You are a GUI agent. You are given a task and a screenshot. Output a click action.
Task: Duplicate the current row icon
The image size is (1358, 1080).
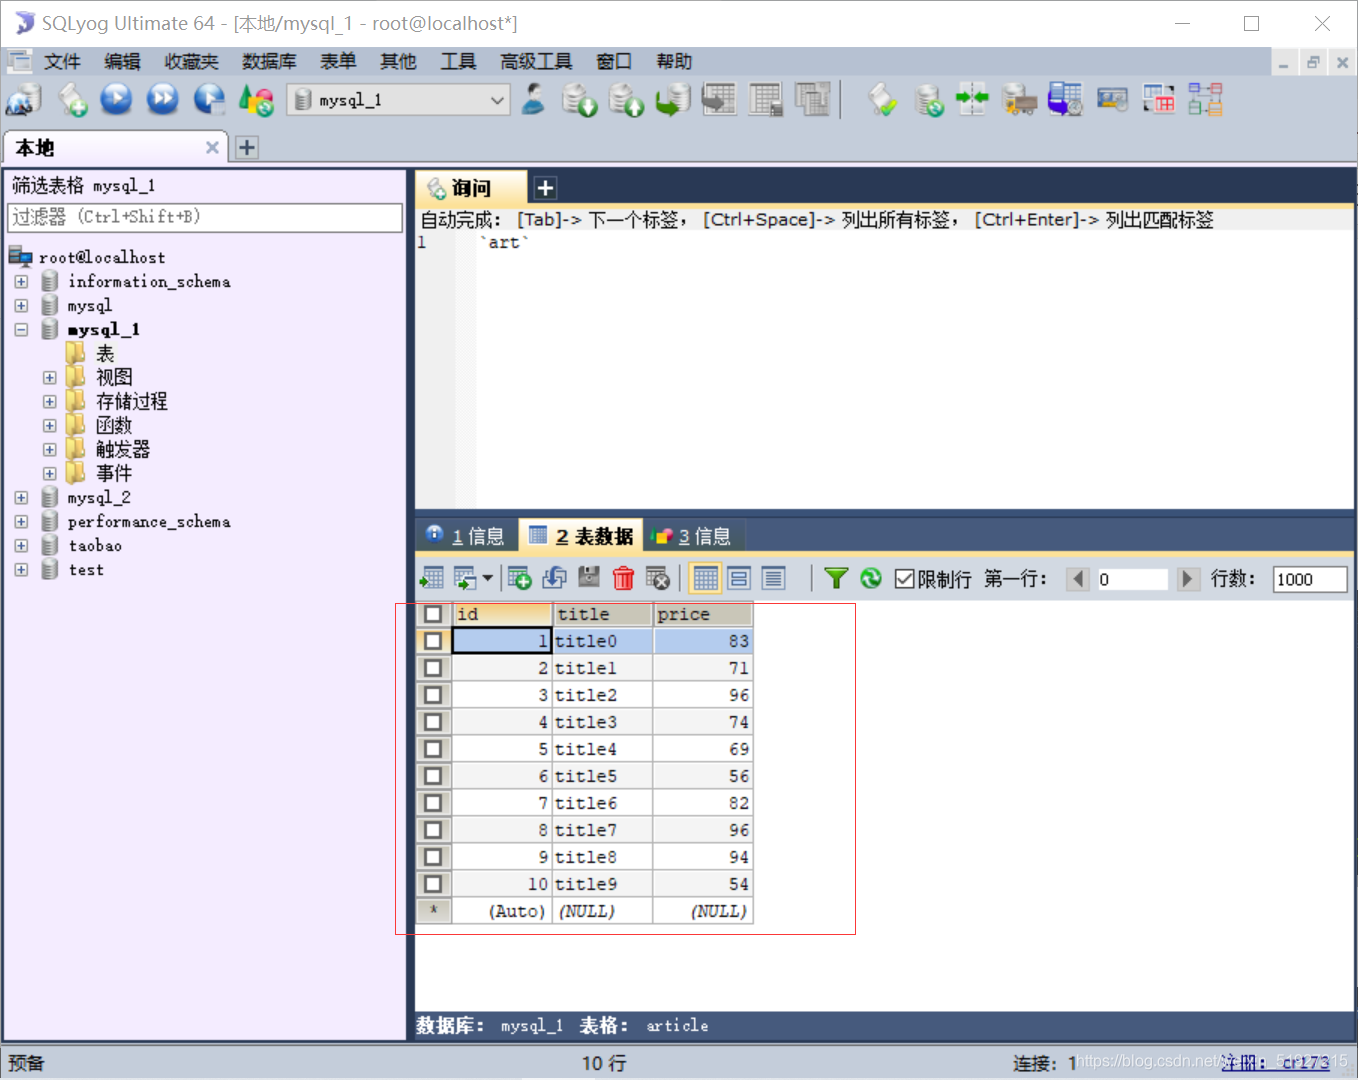coord(554,578)
